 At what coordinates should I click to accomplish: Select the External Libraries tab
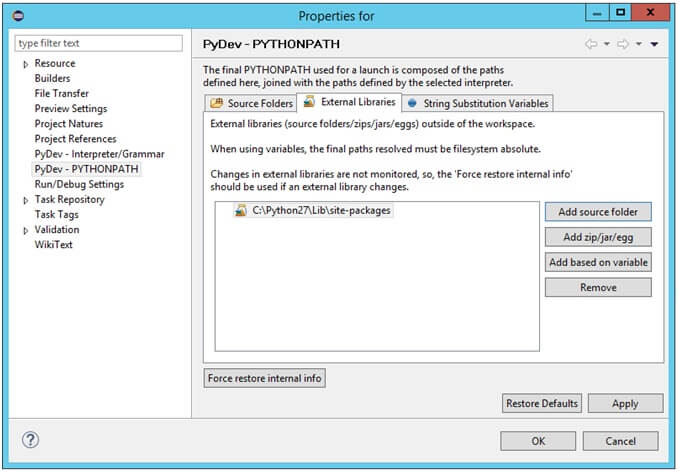click(x=349, y=102)
